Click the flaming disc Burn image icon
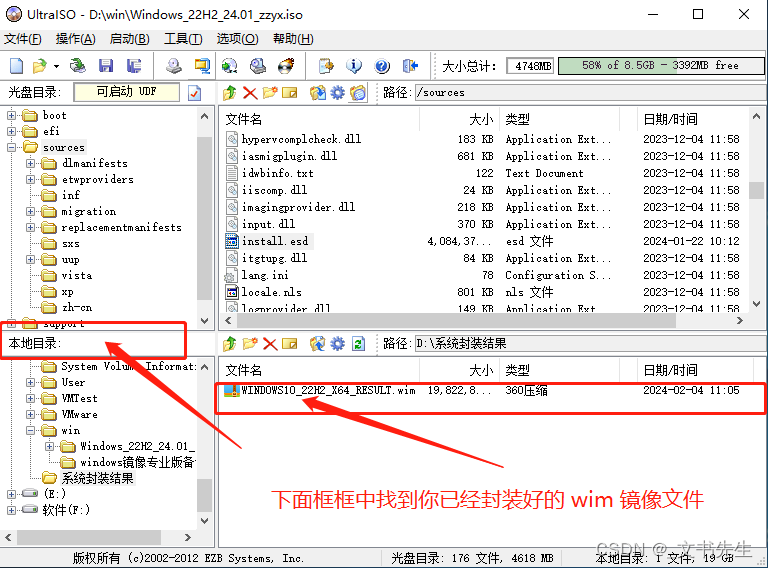Screen dimensions: 768x568 [x=286, y=66]
